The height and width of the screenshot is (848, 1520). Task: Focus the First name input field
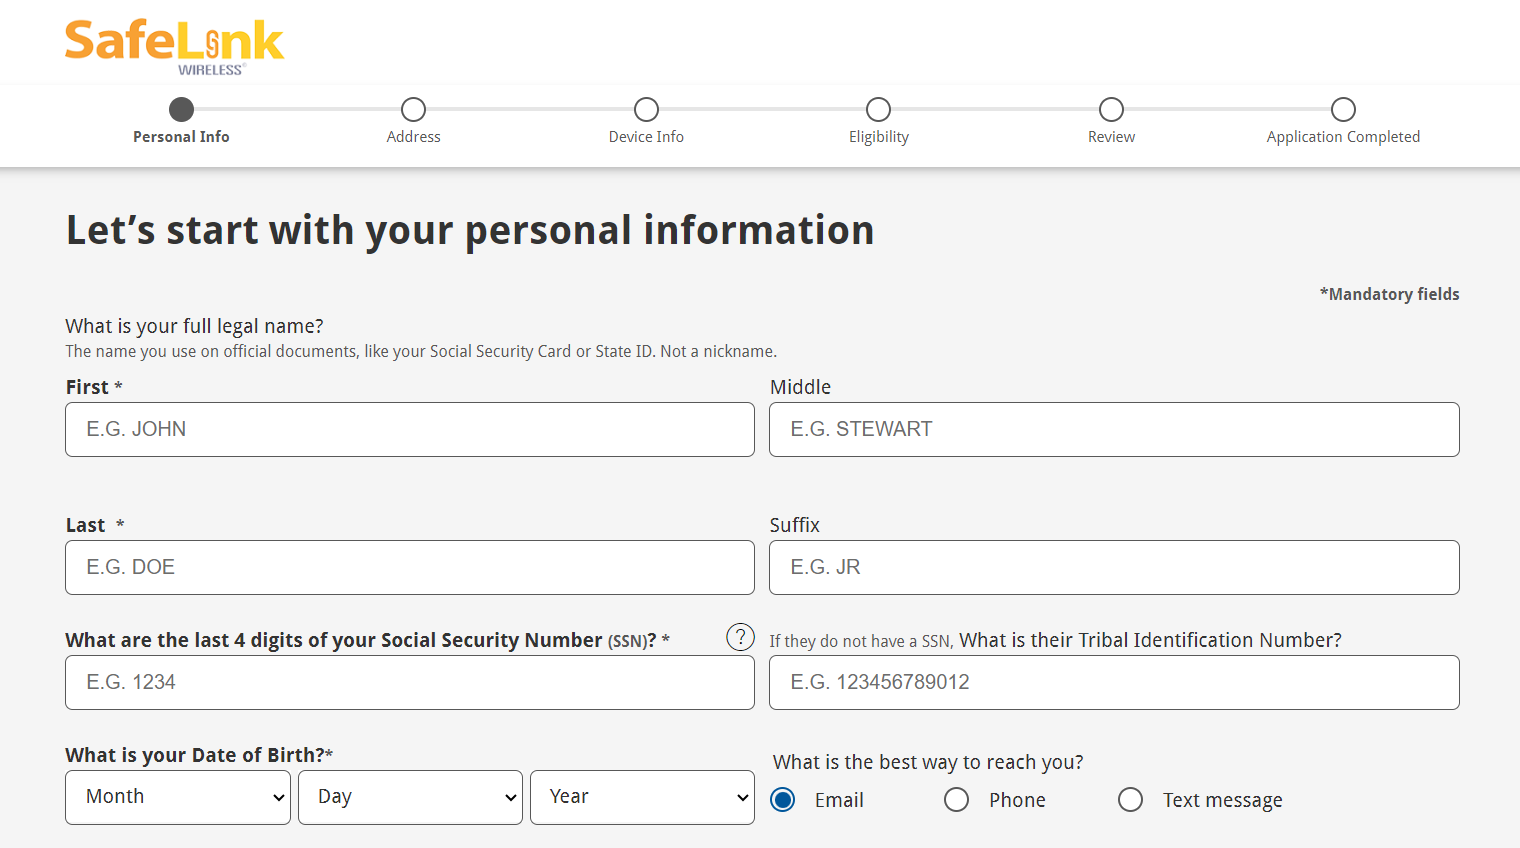[410, 430]
